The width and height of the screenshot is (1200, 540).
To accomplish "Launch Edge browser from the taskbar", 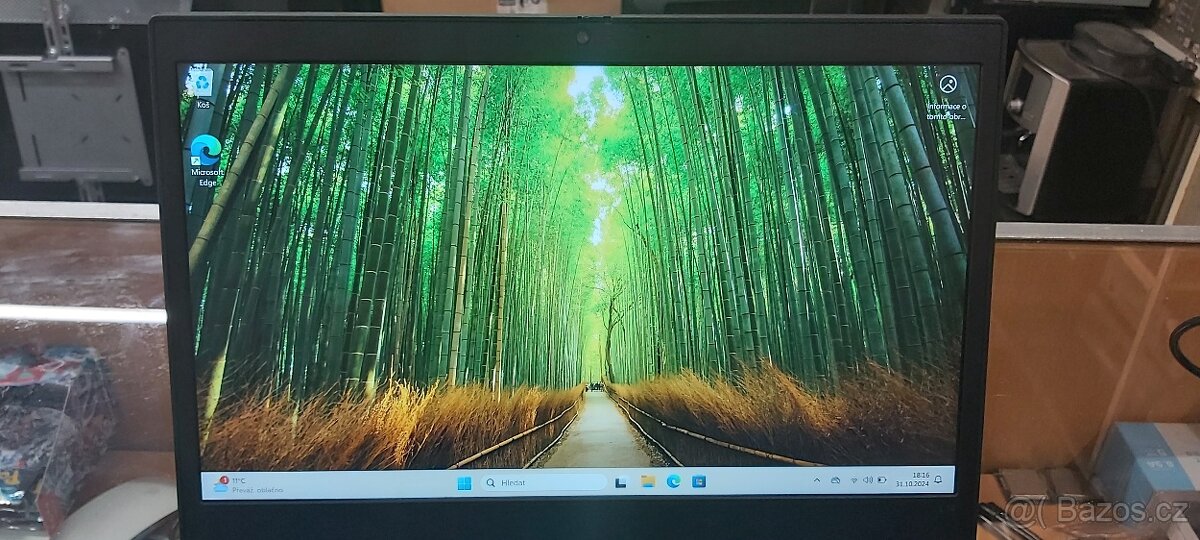I will 673,481.
